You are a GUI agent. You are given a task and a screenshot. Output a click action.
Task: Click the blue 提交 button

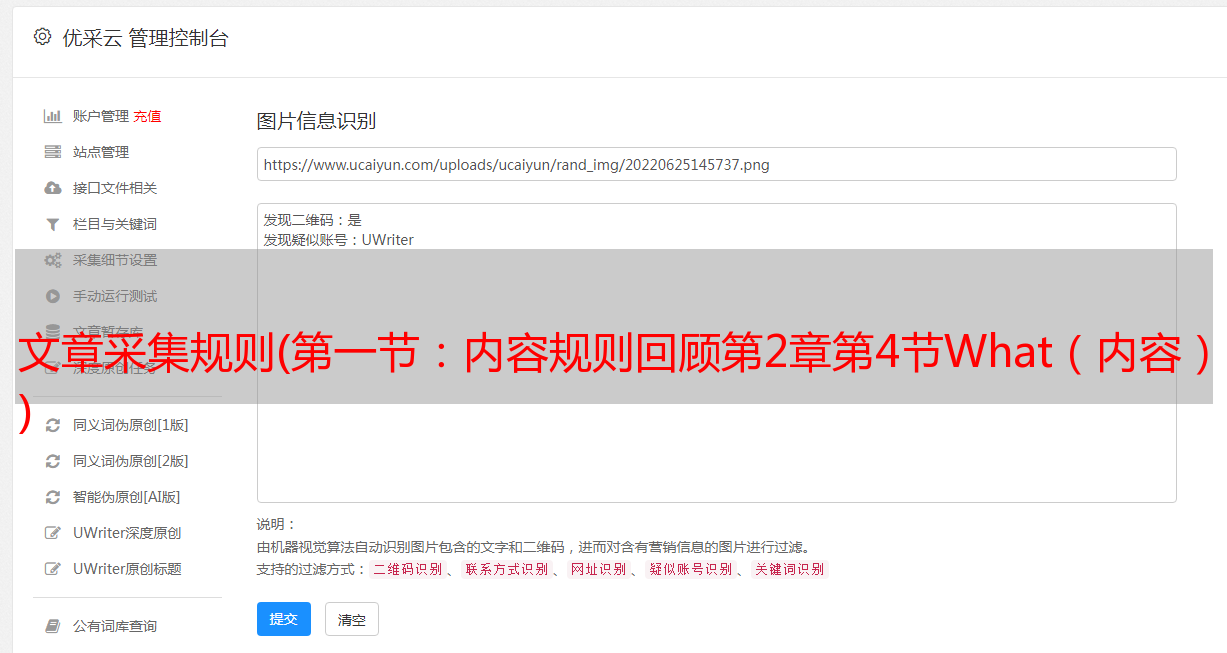pyautogui.click(x=284, y=619)
